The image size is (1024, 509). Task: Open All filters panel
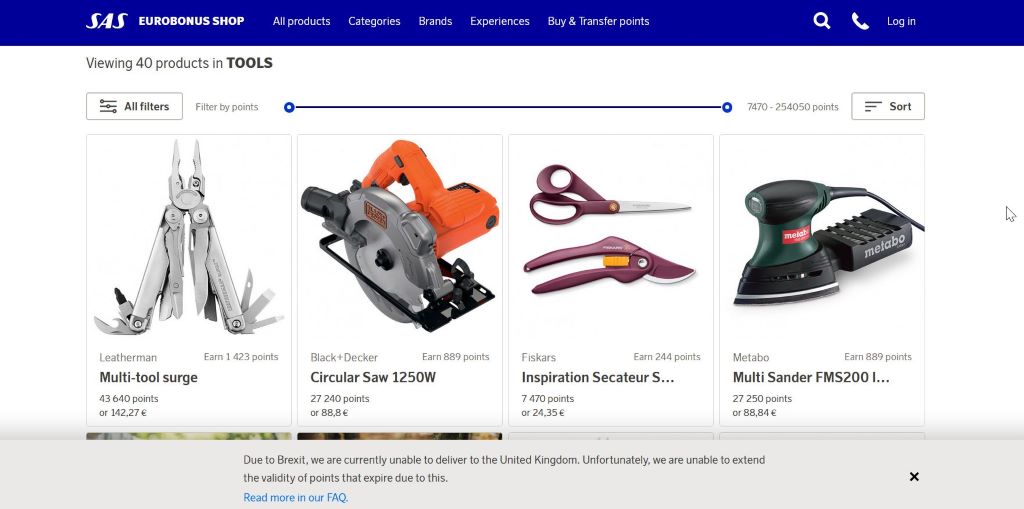coord(135,107)
